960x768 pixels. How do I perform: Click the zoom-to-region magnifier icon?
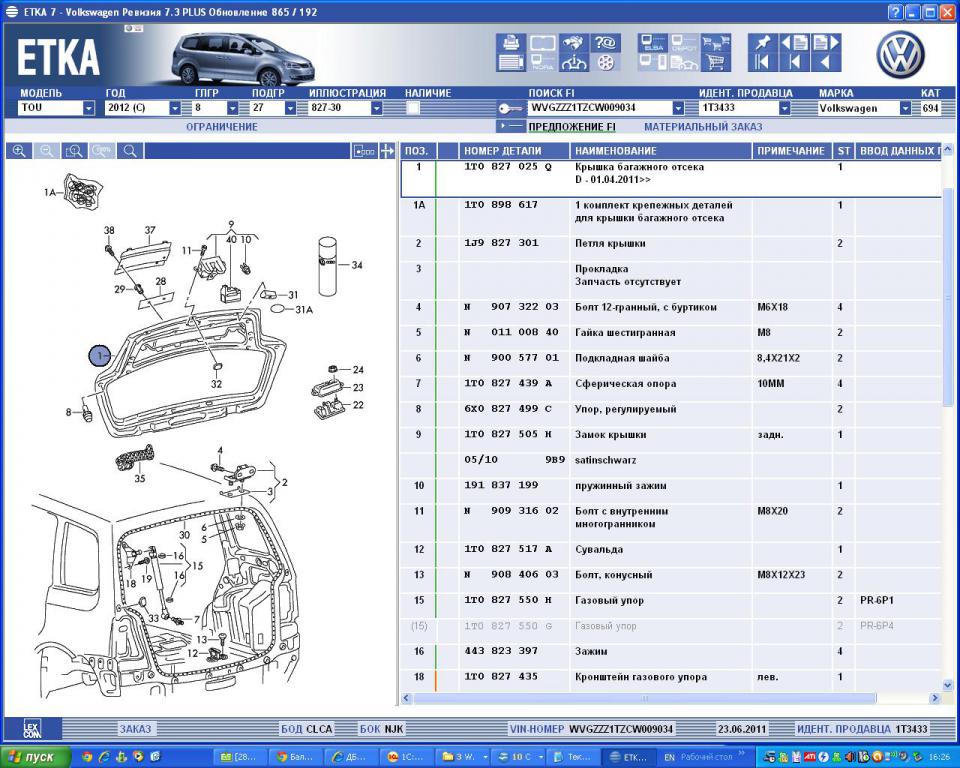point(74,151)
